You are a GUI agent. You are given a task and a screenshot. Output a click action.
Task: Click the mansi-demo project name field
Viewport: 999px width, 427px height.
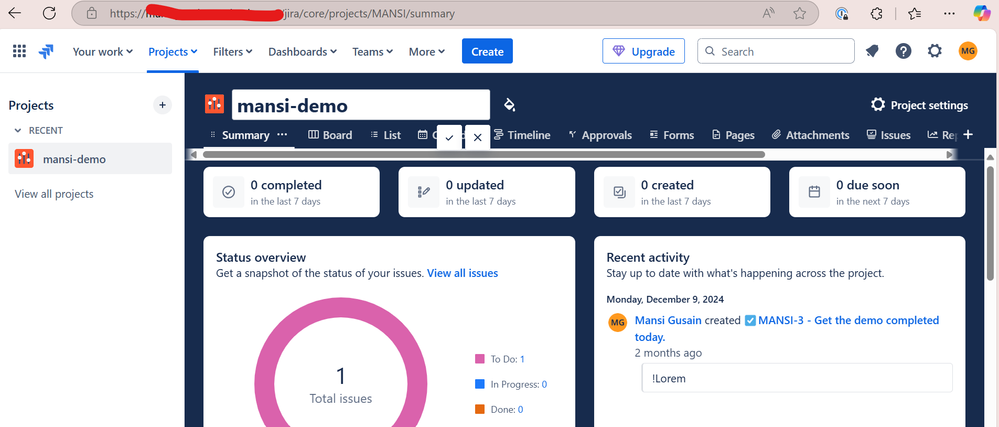361,105
